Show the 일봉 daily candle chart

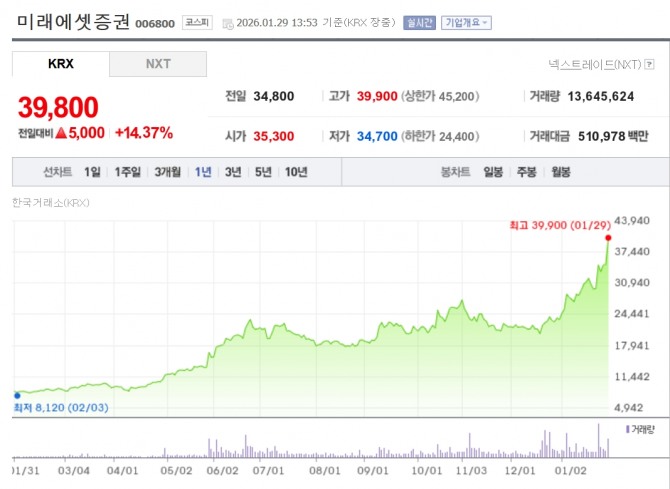[493, 172]
